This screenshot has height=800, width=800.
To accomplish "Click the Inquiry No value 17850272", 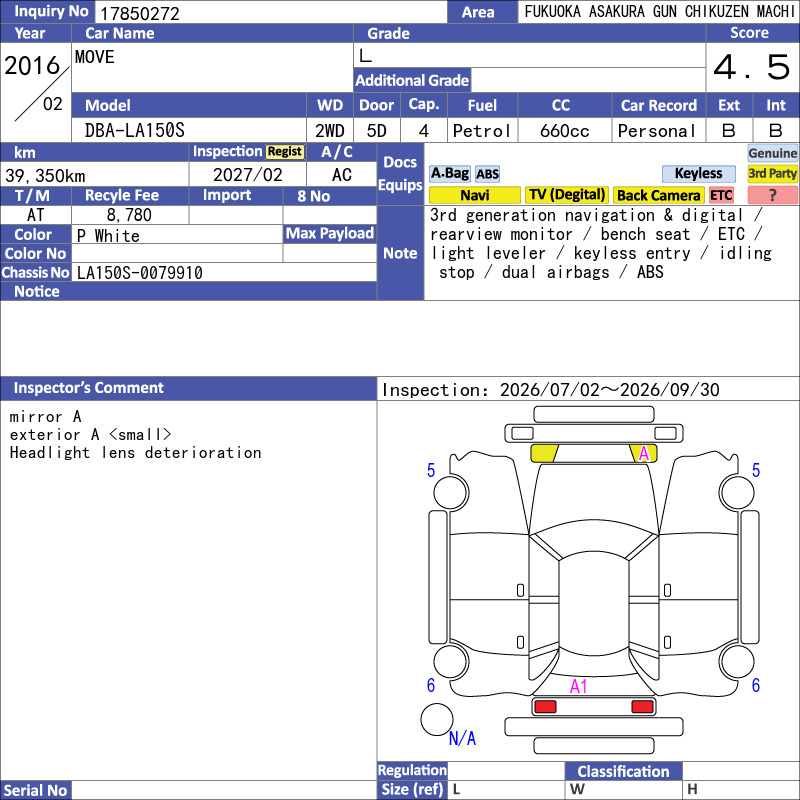I will pos(140,13).
